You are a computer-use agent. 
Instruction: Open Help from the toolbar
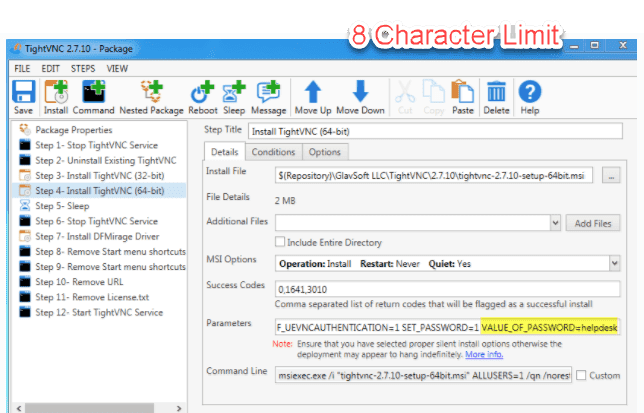coord(530,97)
